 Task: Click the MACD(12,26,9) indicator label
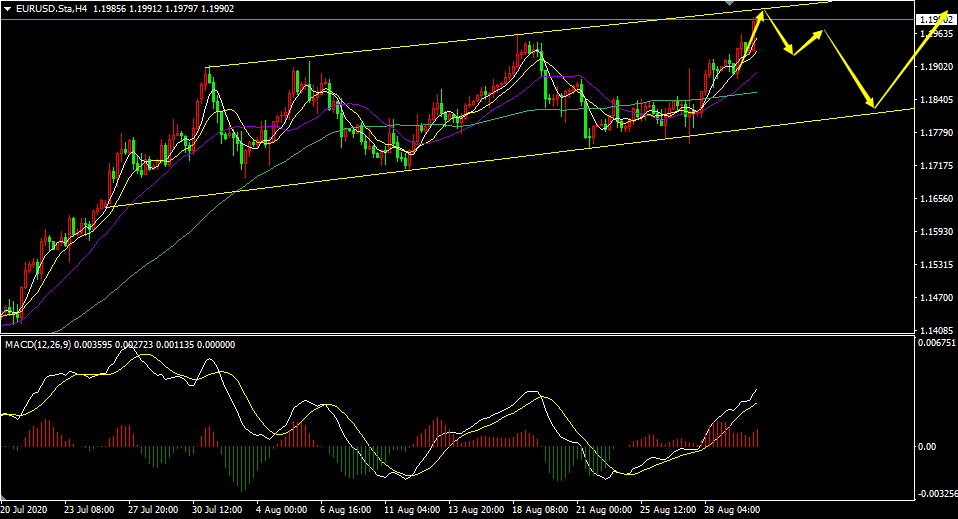tap(38, 345)
